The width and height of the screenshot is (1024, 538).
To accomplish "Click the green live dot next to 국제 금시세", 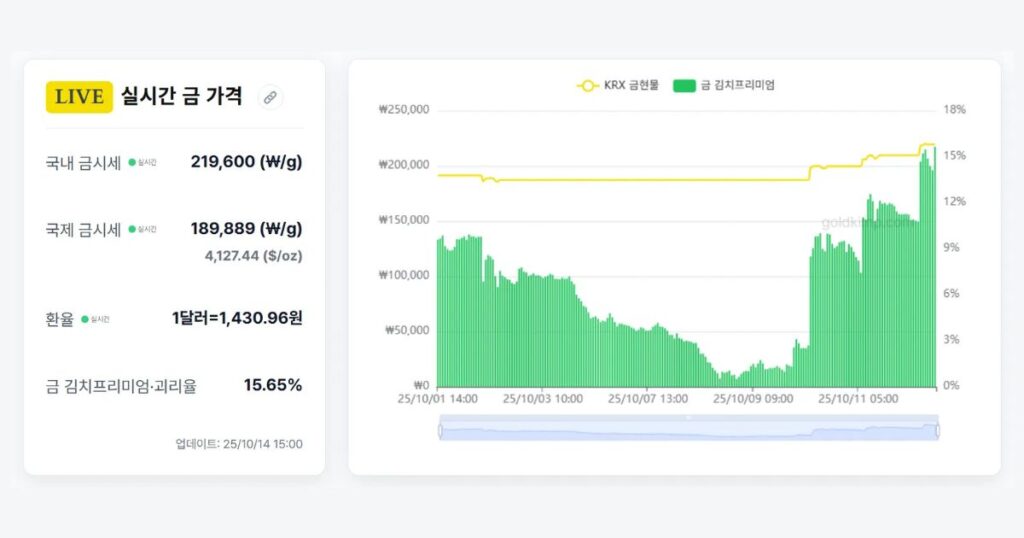I will (x=132, y=230).
